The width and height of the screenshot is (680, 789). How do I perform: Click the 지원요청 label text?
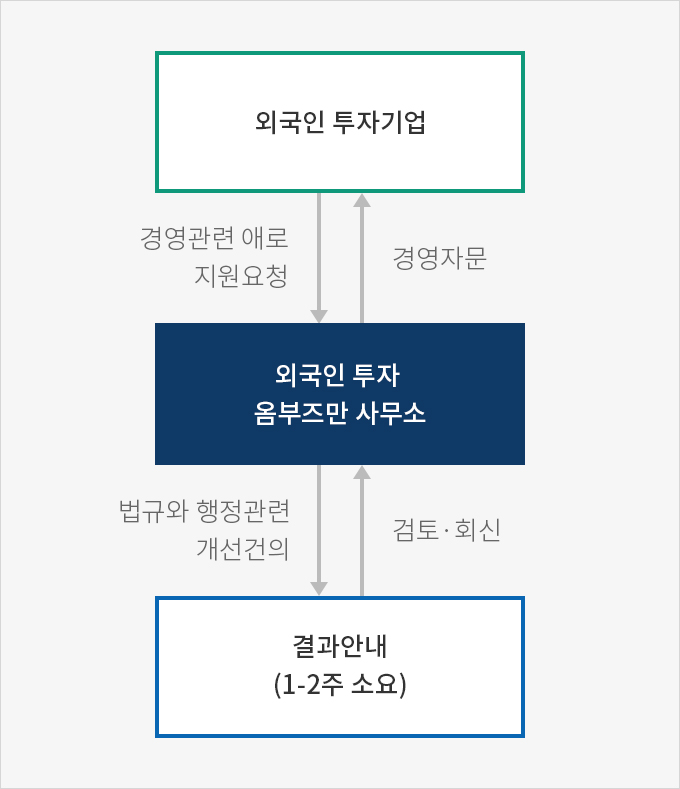(241, 276)
